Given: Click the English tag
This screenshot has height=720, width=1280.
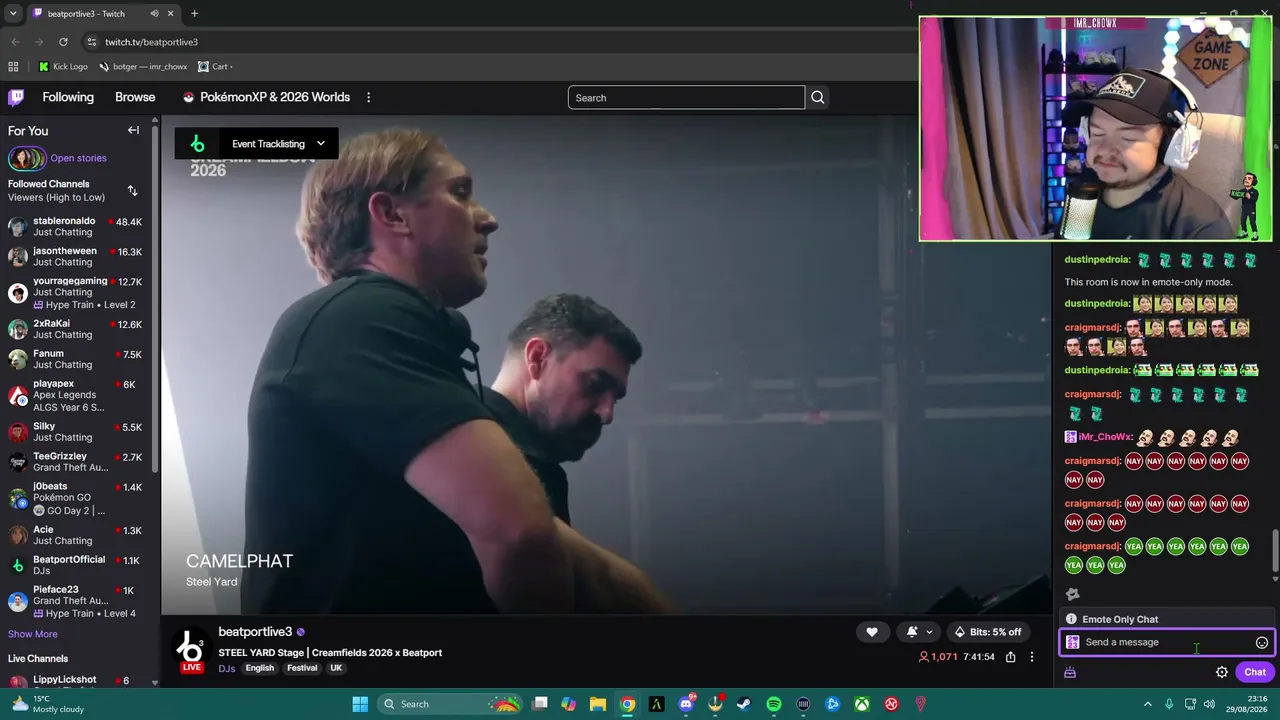Looking at the screenshot, I should pos(259,668).
